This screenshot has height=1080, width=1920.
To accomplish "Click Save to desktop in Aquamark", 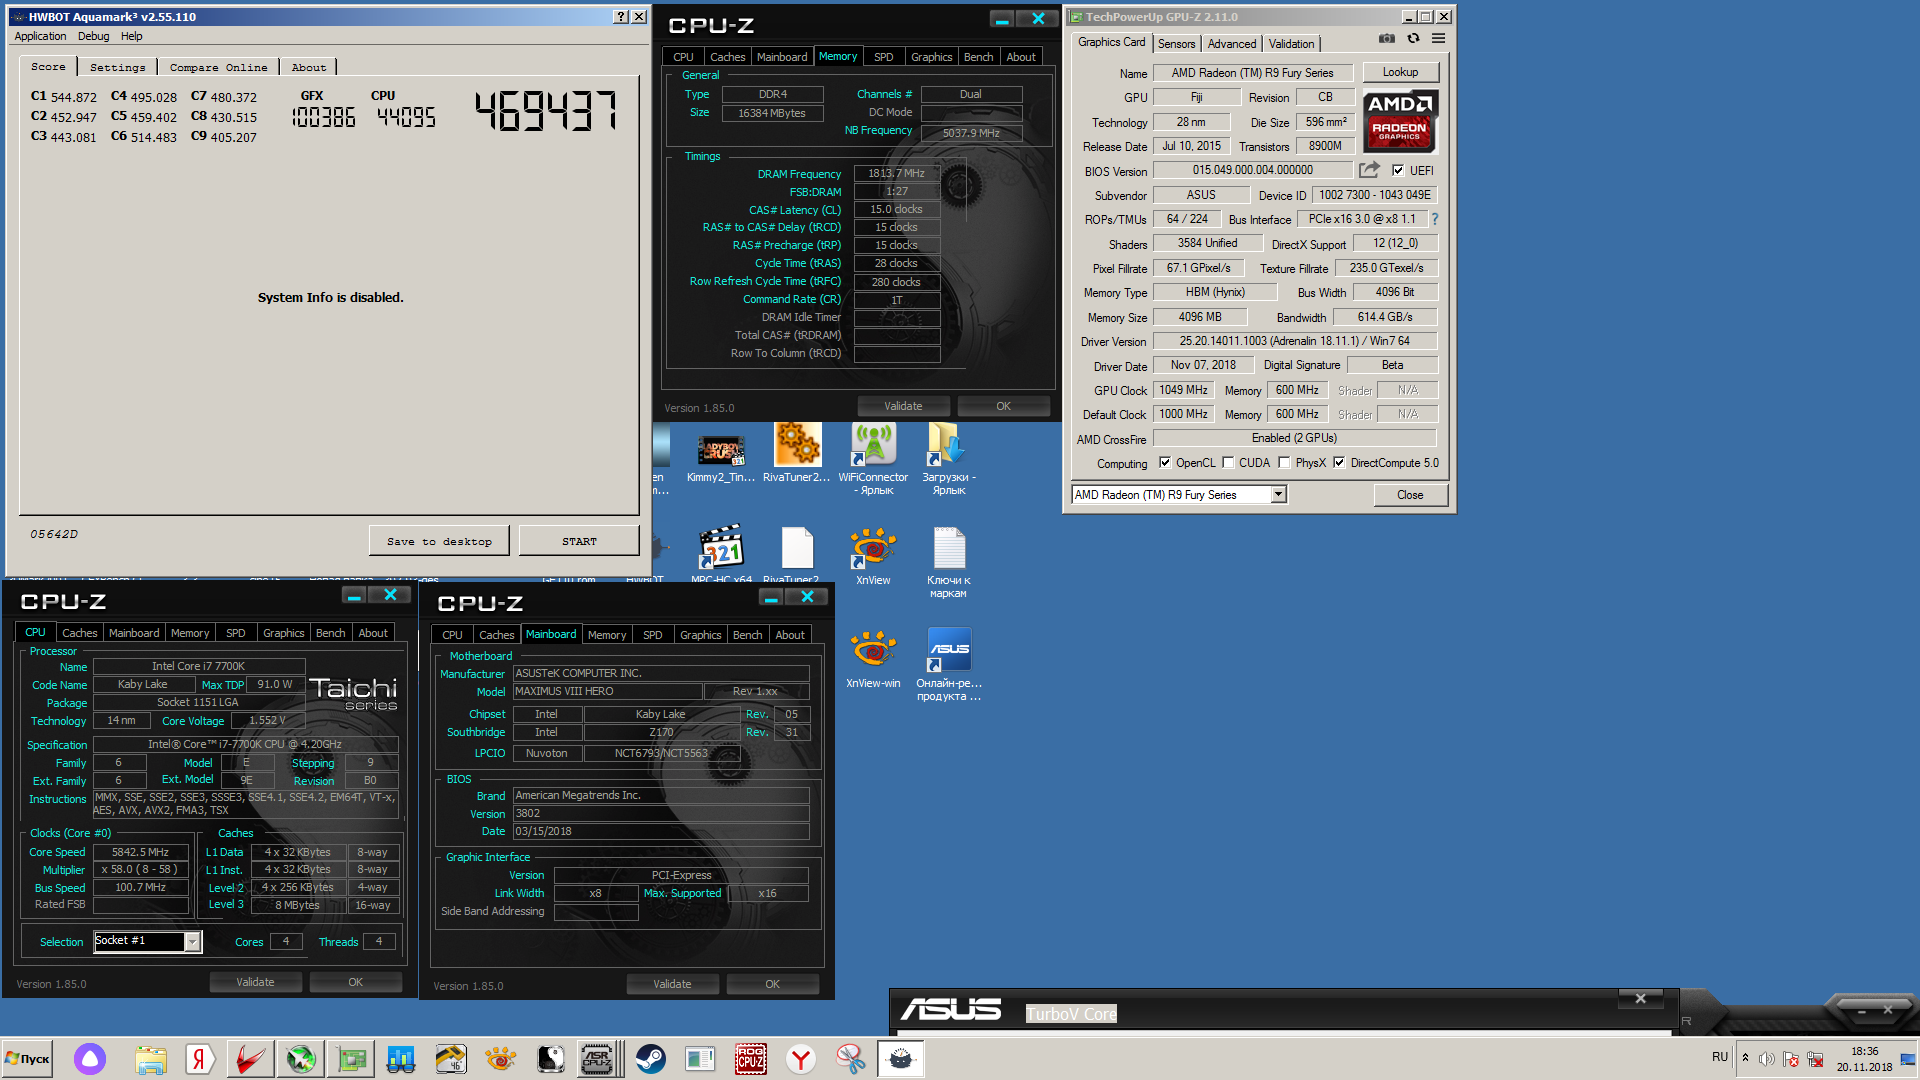I will point(439,541).
